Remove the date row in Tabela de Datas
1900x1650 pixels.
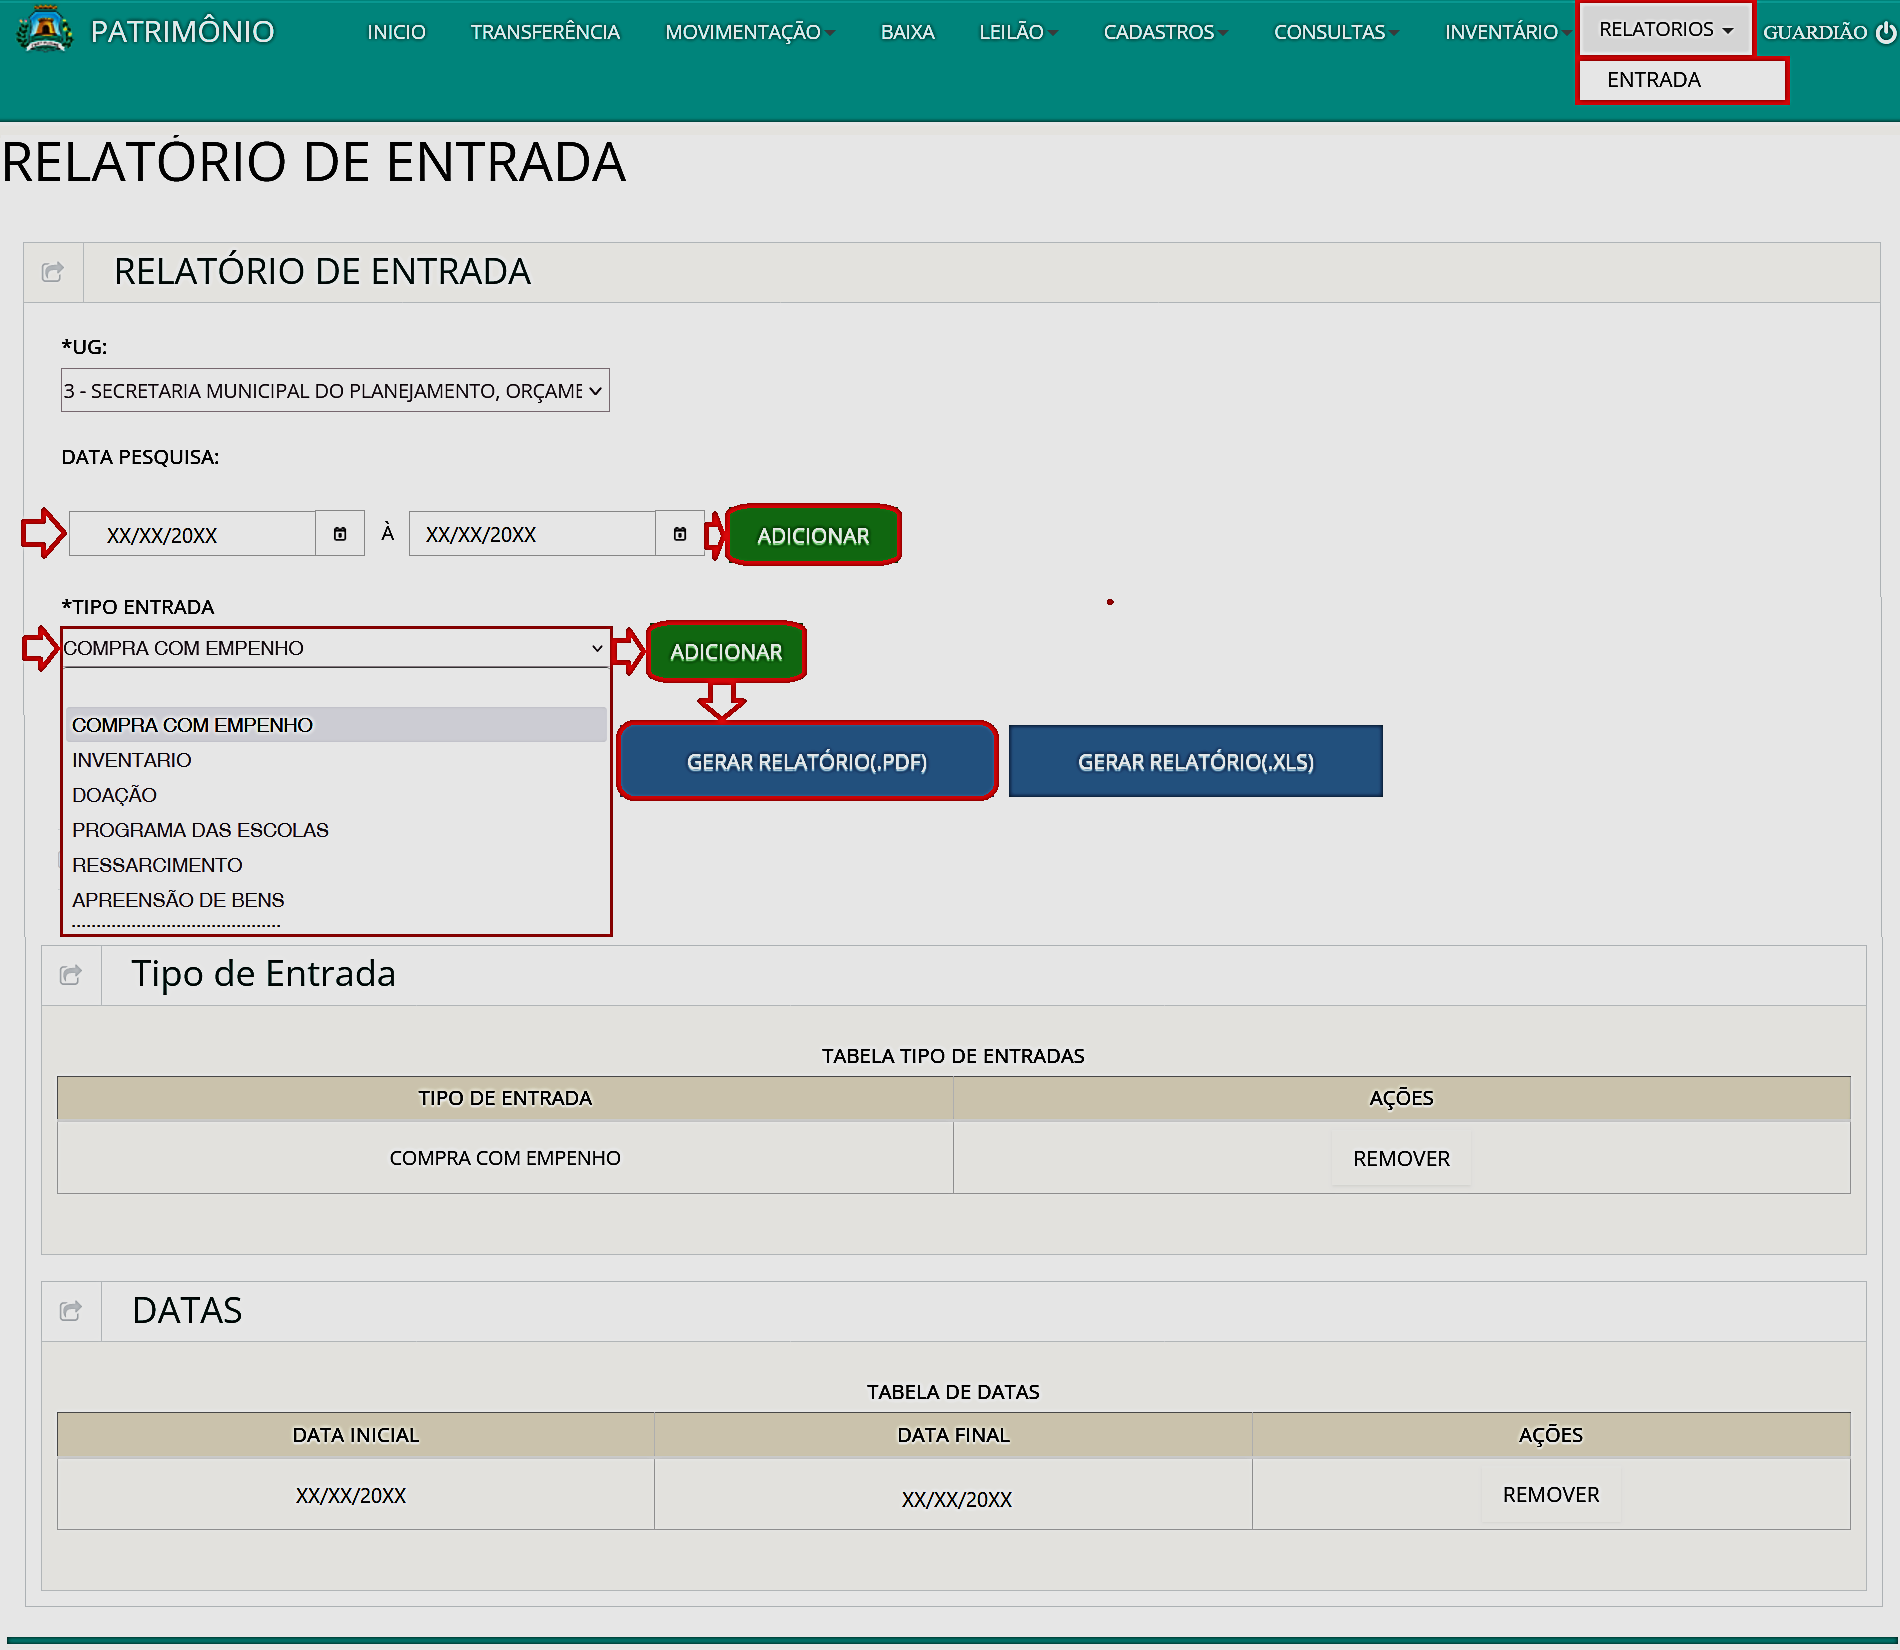pos(1551,1494)
